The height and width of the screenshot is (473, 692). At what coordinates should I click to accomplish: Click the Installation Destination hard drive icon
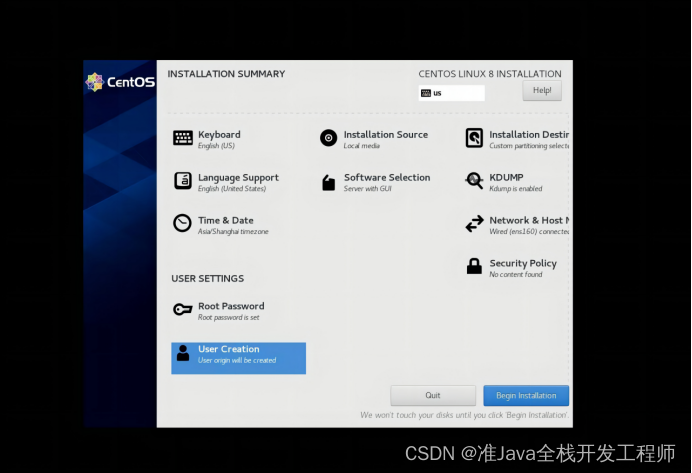pyautogui.click(x=474, y=138)
